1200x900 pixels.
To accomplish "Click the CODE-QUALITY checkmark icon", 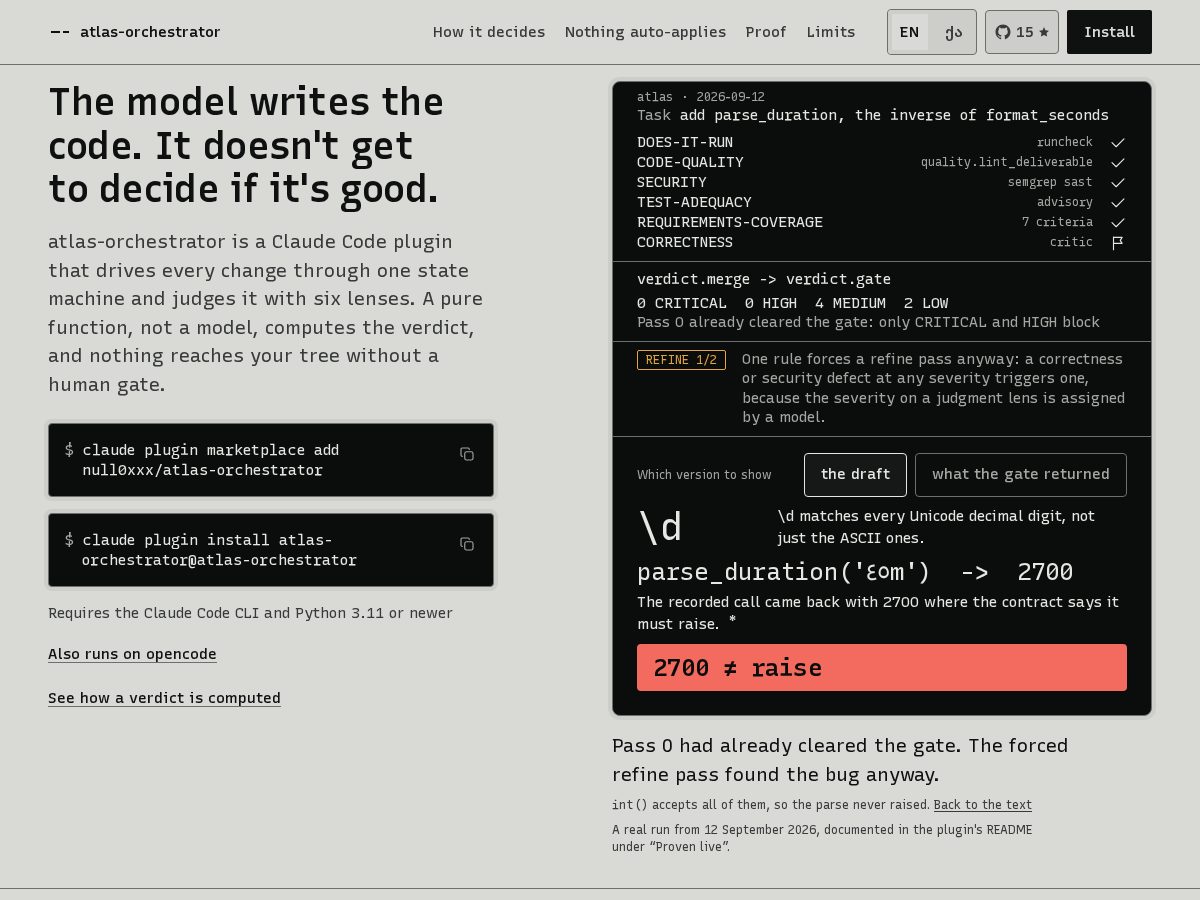I will (1118, 163).
